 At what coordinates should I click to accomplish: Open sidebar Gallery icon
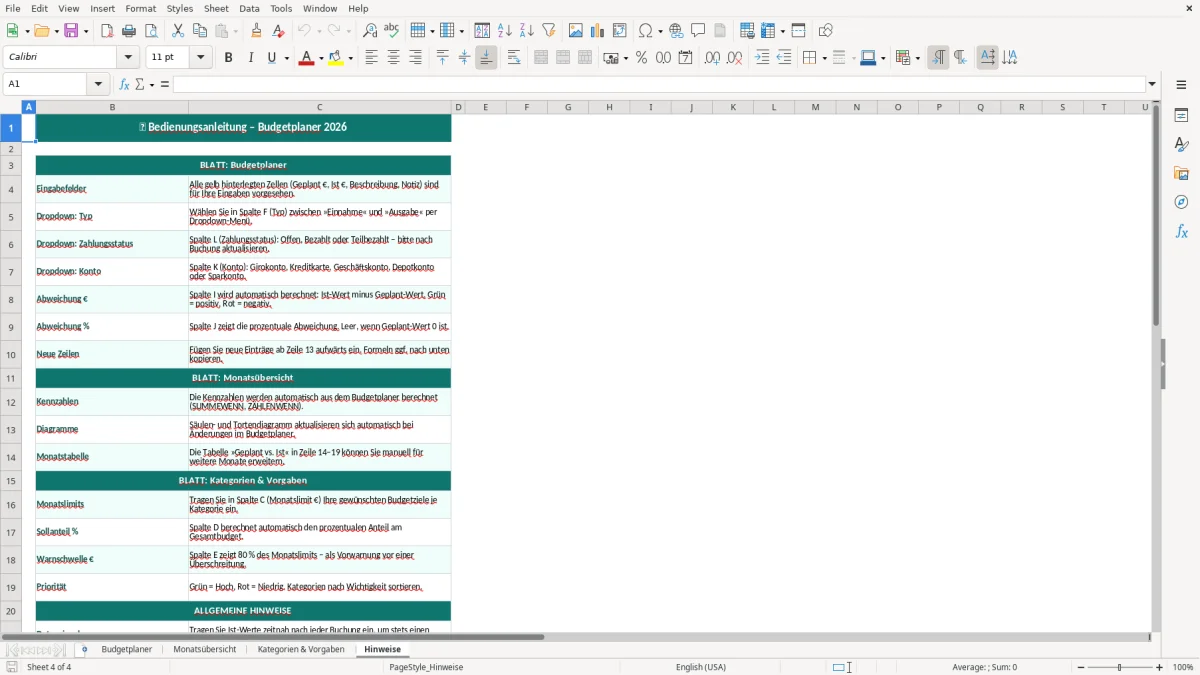click(x=1181, y=174)
